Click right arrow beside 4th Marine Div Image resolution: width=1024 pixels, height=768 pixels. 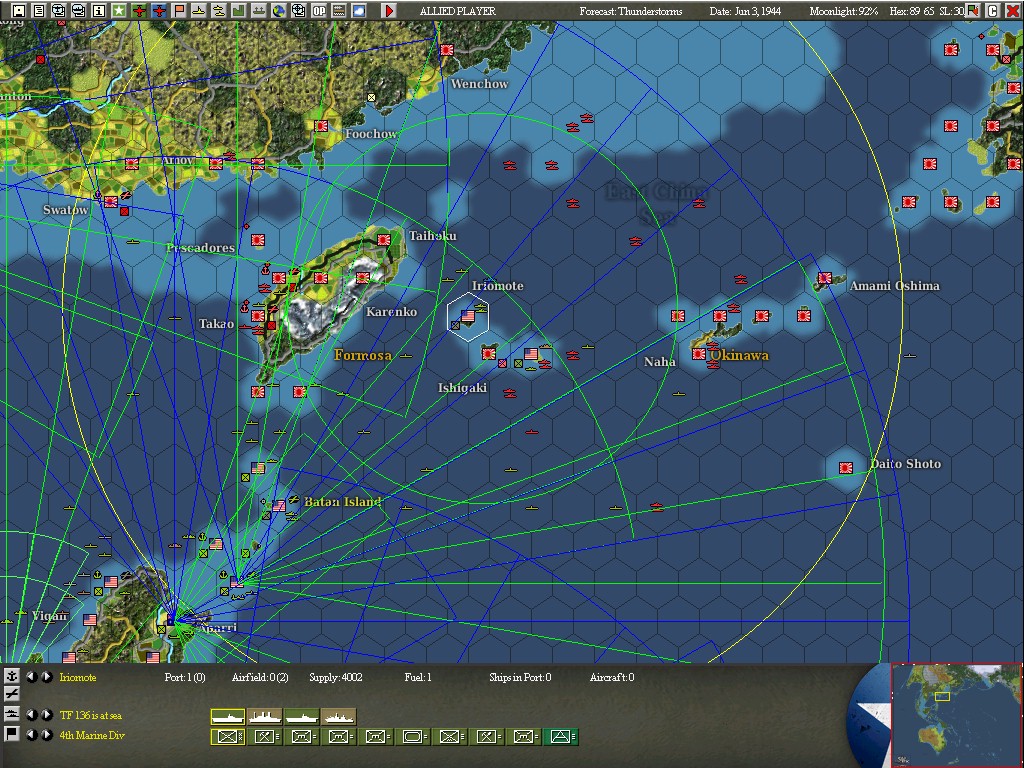click(x=47, y=734)
